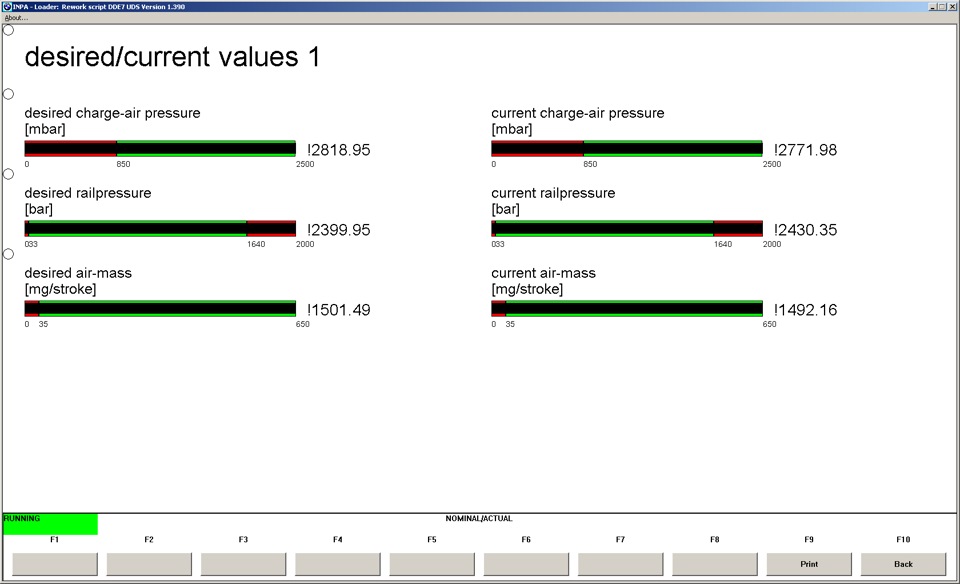The height and width of the screenshot is (584, 960).
Task: Select the radio circle above desired air-mass
Action: (x=9, y=254)
